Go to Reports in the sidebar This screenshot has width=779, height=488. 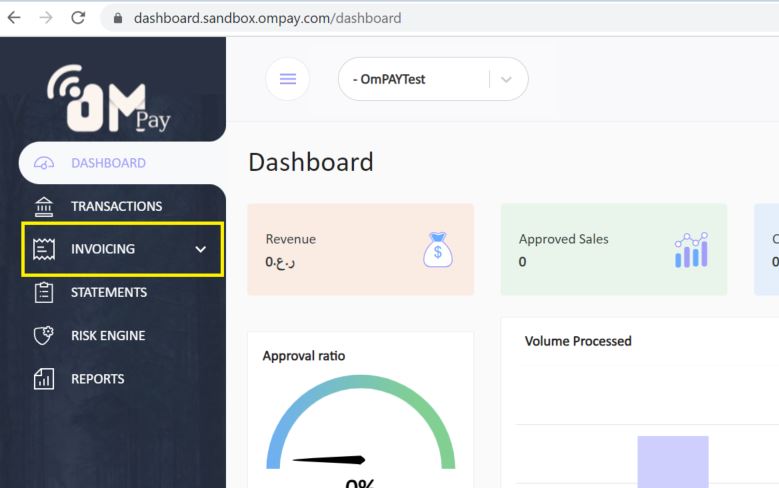click(x=98, y=379)
